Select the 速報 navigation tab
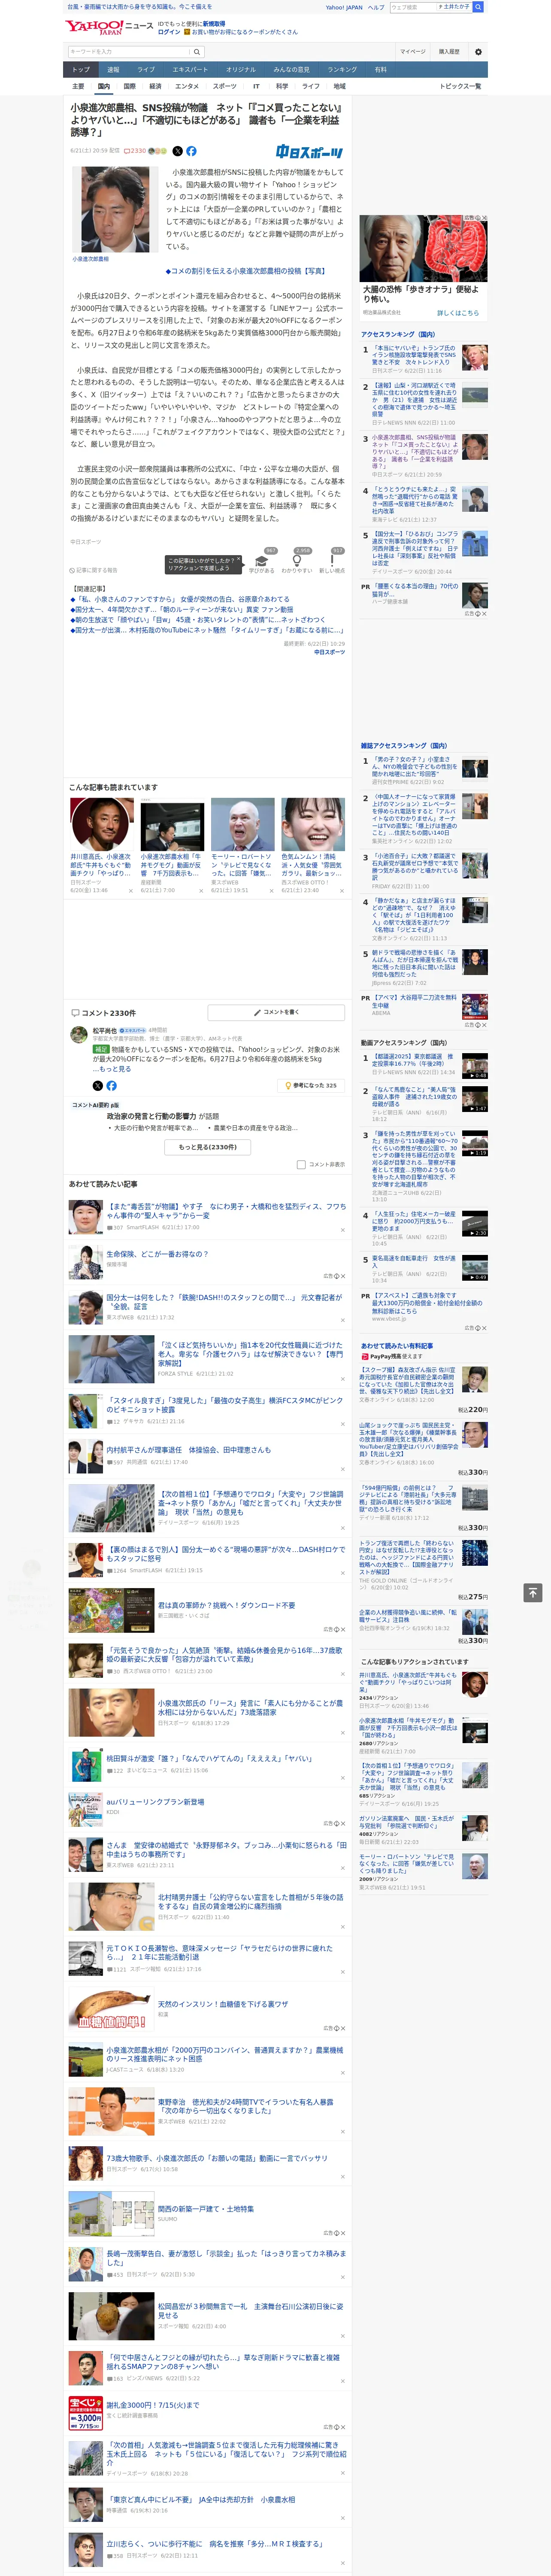This screenshot has width=551, height=2576. click(113, 70)
